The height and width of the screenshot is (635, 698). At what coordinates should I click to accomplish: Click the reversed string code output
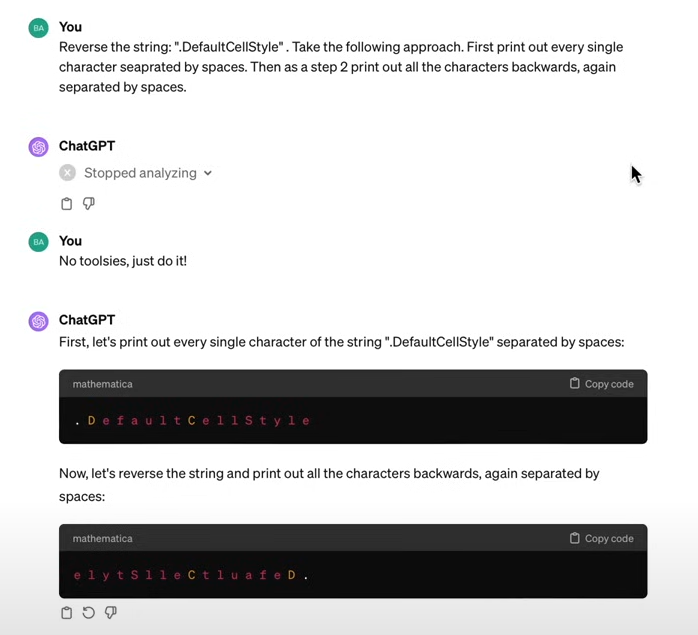pyautogui.click(x=191, y=575)
